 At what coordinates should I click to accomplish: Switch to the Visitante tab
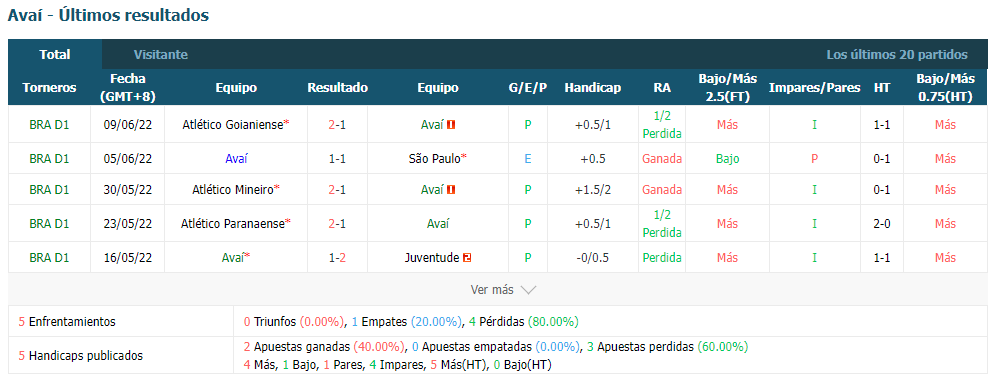click(161, 55)
